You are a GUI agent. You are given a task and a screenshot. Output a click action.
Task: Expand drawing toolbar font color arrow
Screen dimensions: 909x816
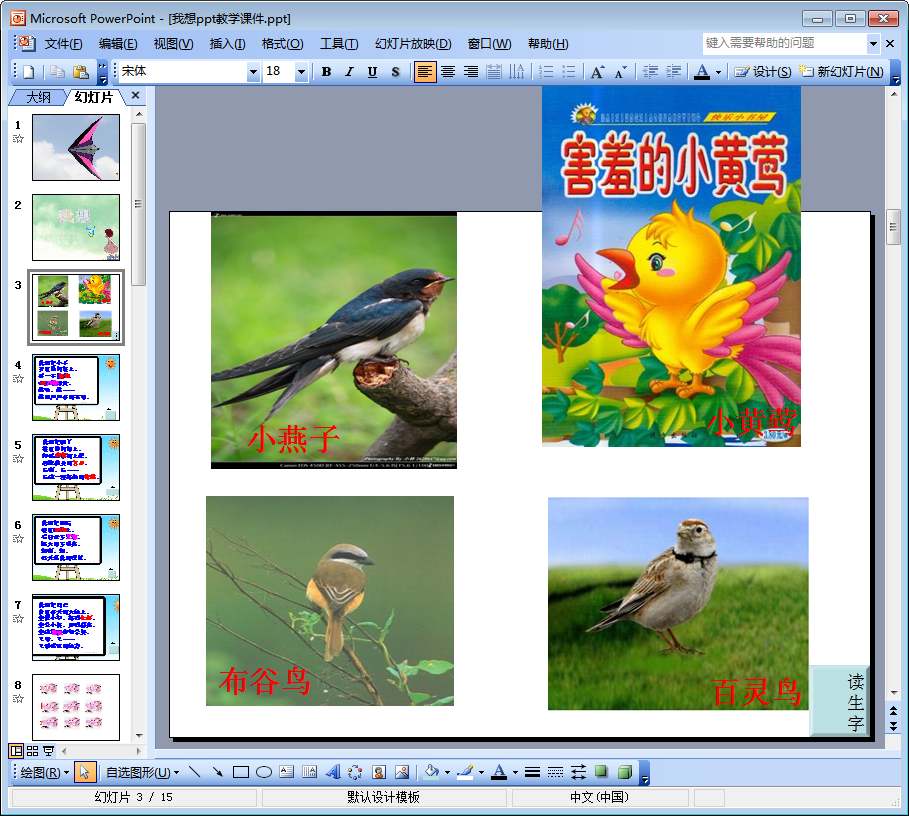click(515, 773)
